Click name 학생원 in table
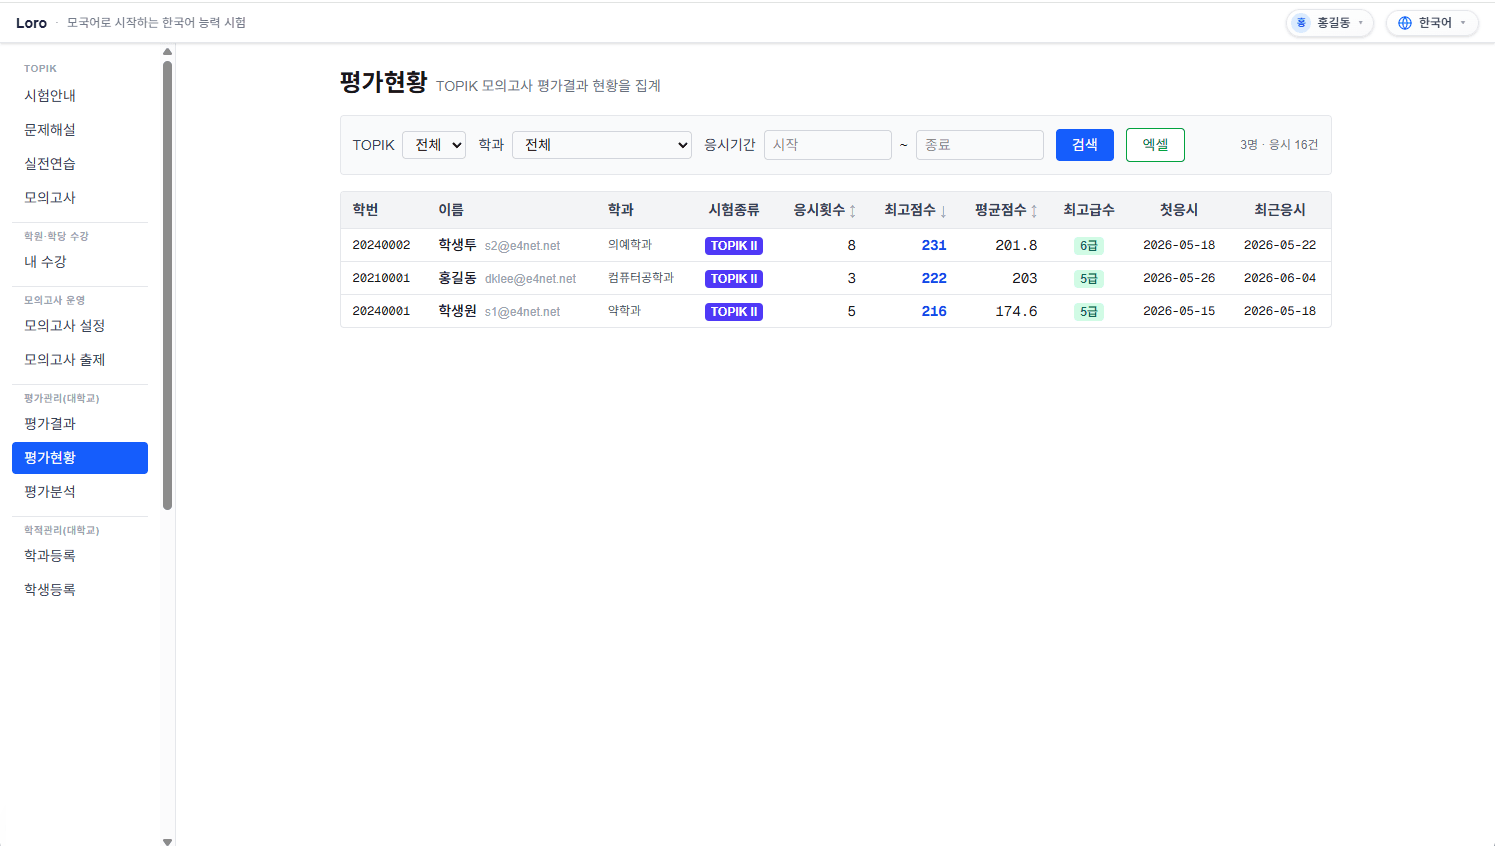 tap(457, 311)
